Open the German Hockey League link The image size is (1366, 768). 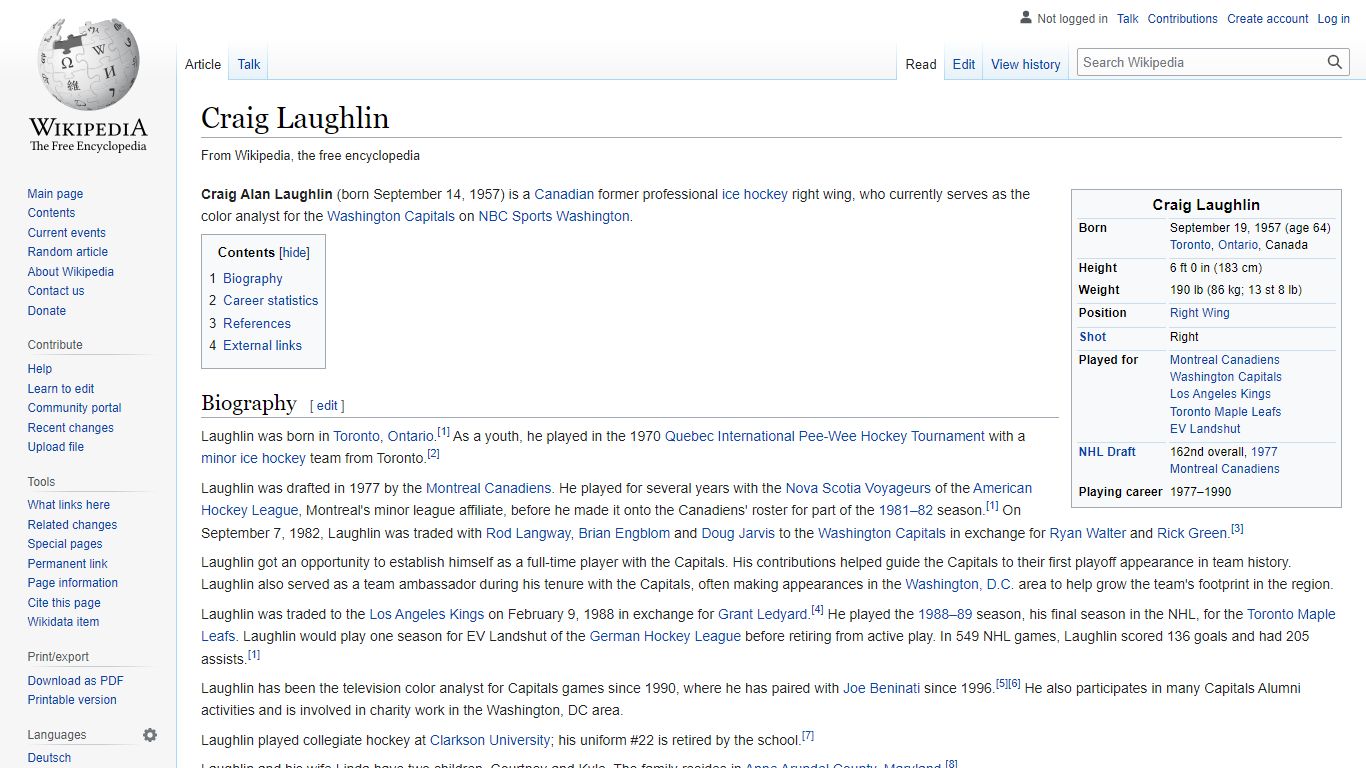[x=665, y=636]
